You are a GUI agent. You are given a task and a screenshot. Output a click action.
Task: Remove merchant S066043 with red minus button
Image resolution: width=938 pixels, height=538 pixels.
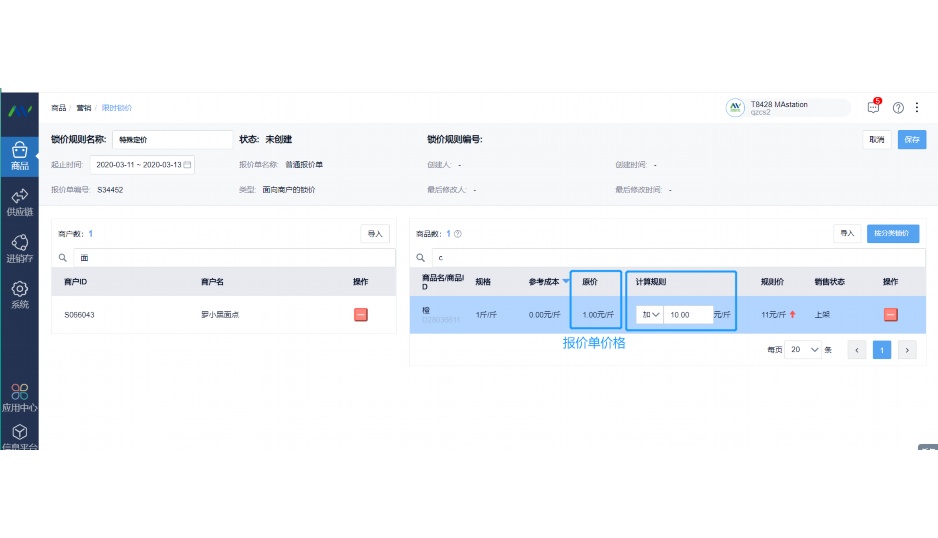point(361,315)
